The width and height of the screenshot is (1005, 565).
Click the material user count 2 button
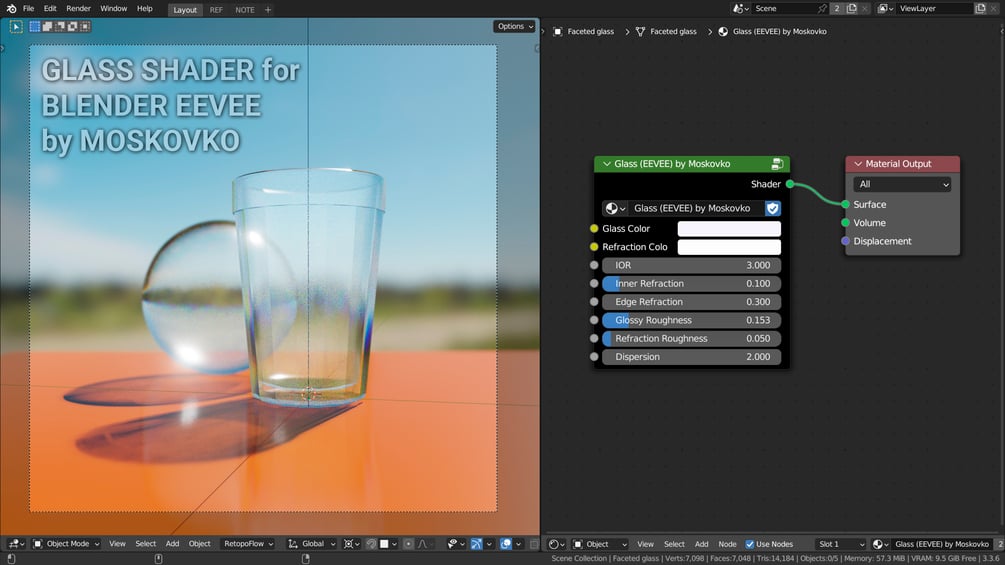[1001, 544]
